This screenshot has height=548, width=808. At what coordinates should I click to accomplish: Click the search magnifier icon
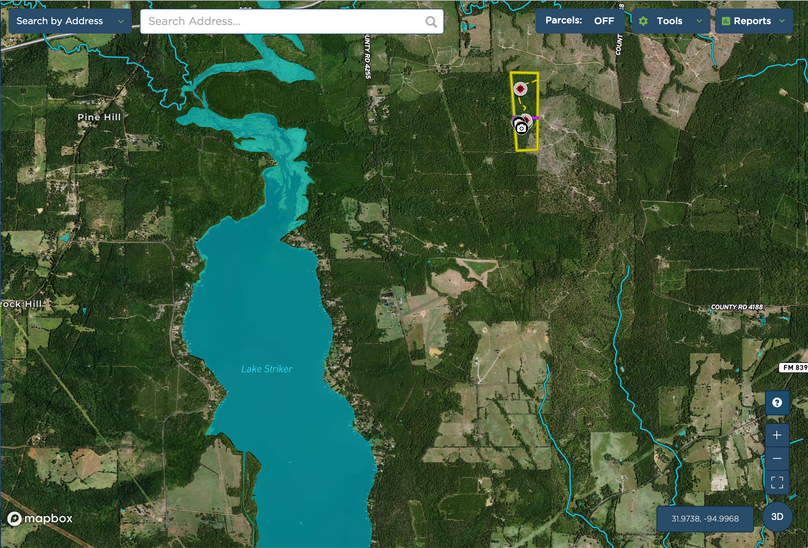pos(431,21)
